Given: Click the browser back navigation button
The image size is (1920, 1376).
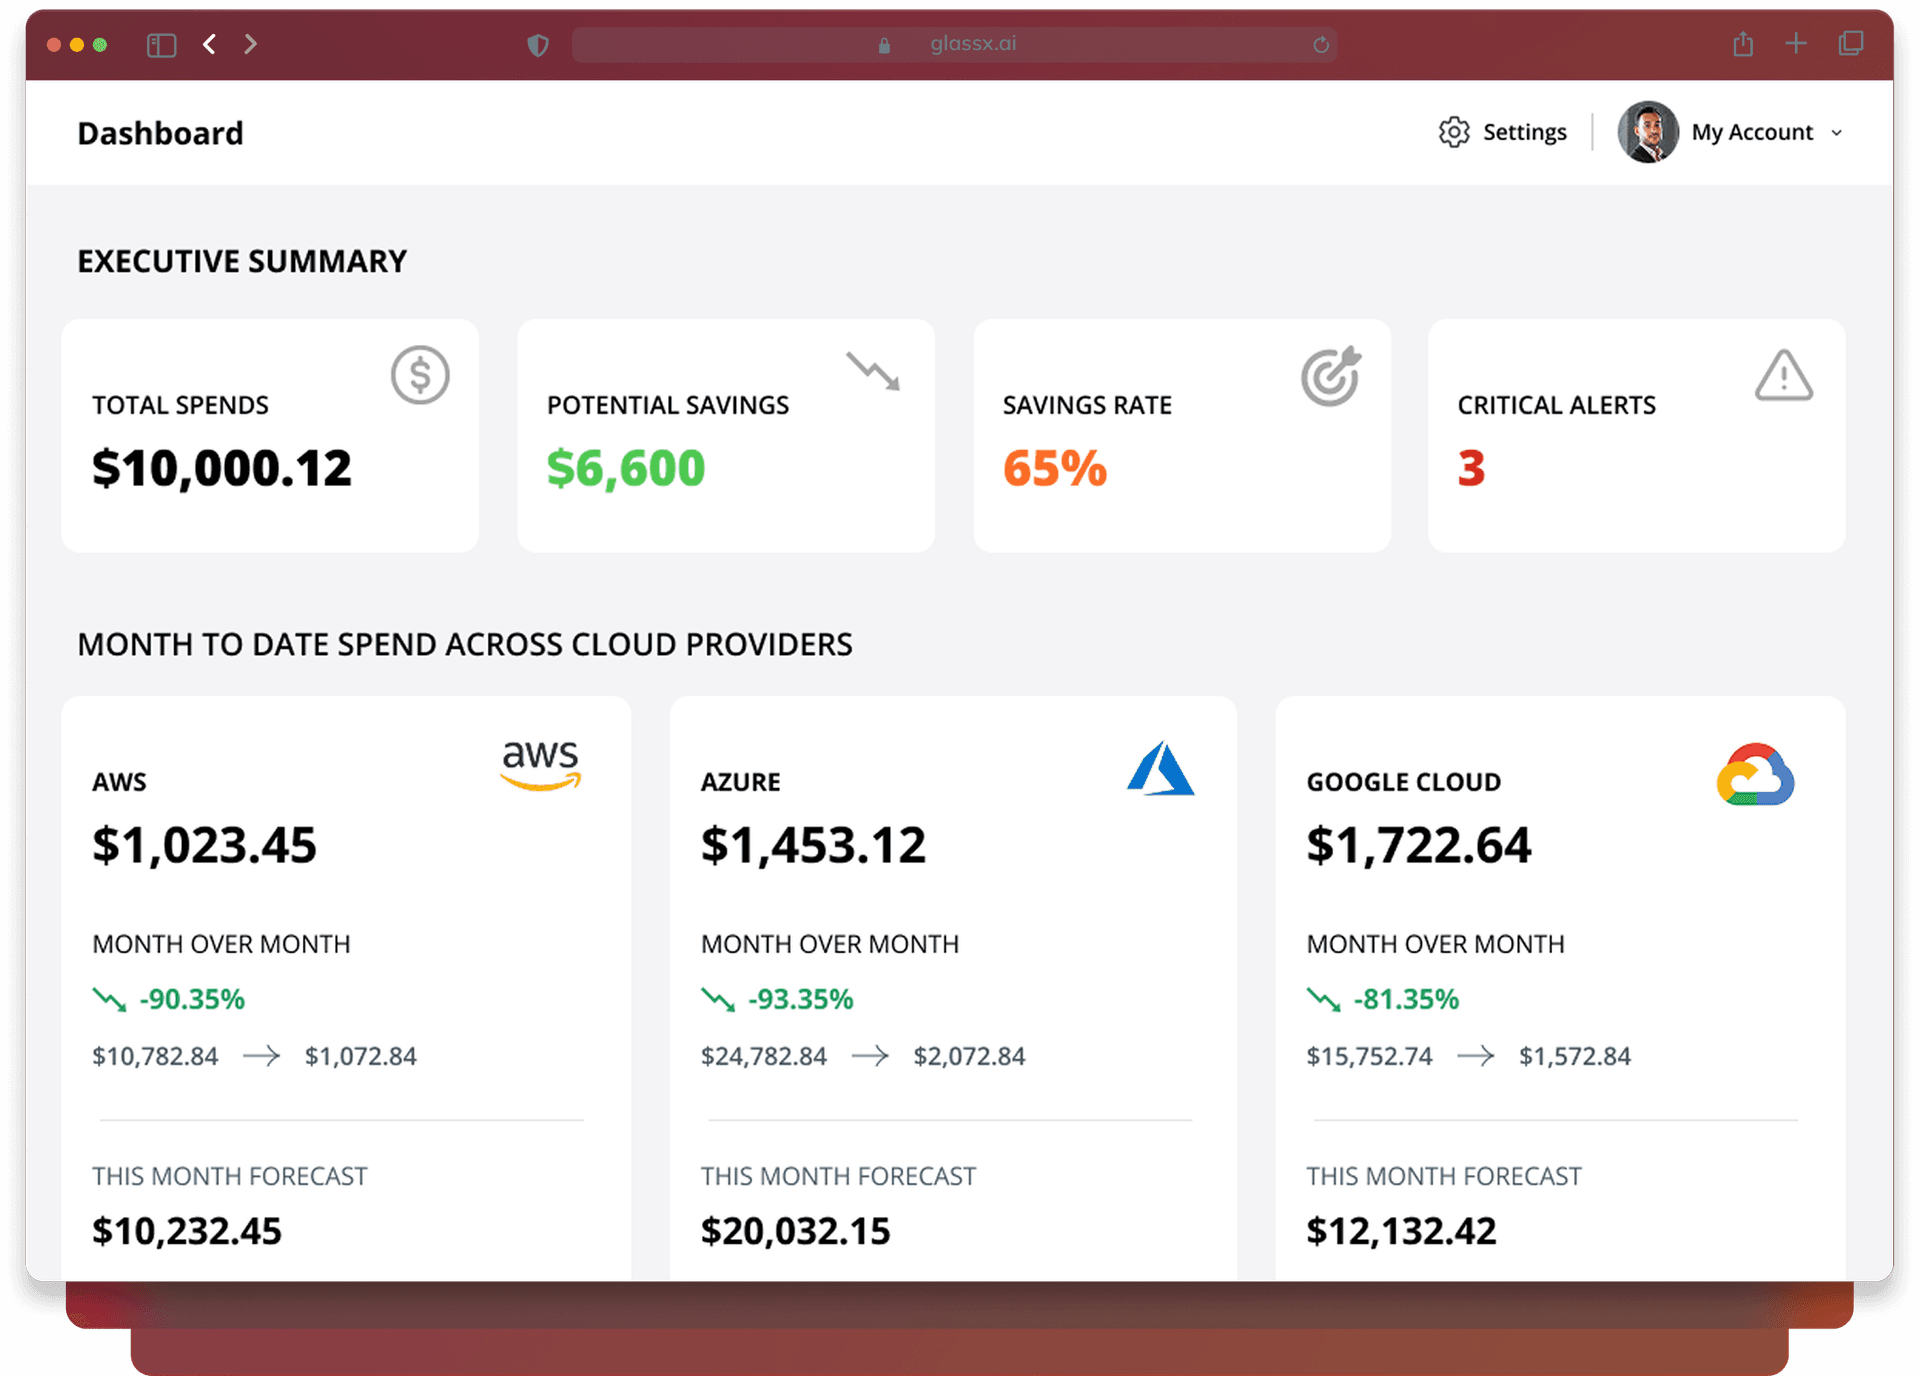Looking at the screenshot, I should point(209,44).
